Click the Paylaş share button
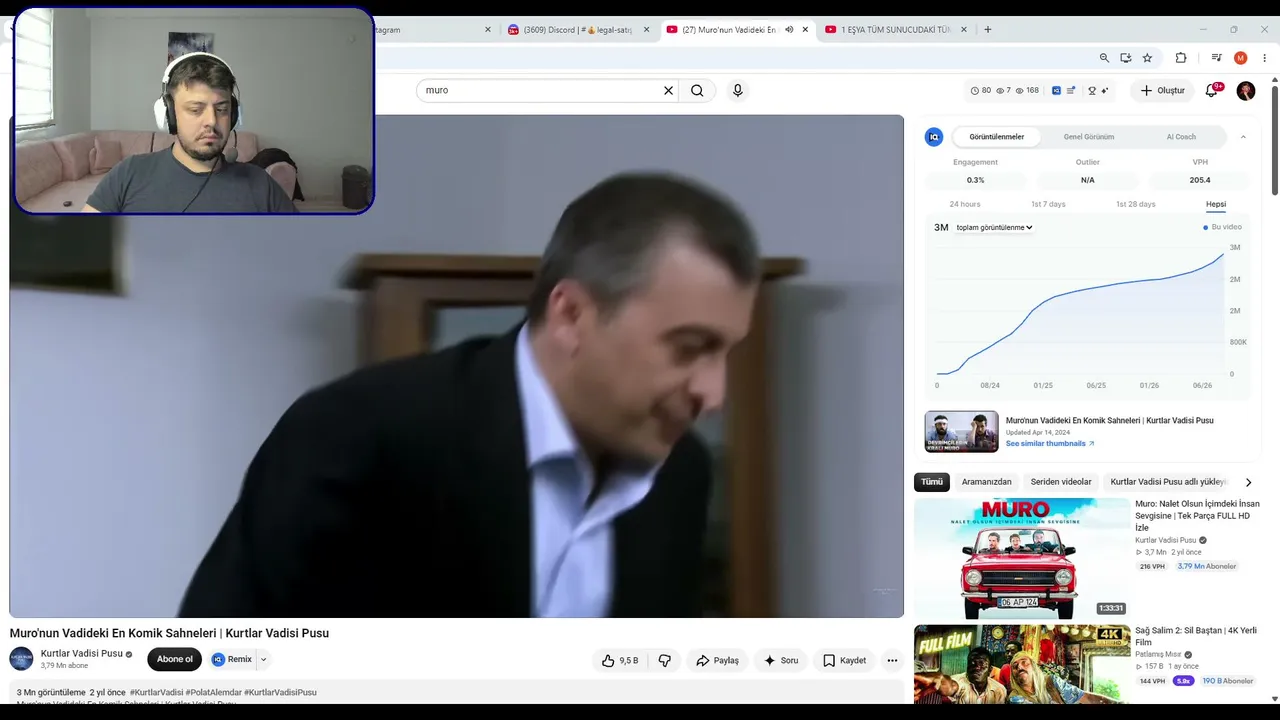The height and width of the screenshot is (720, 1280). [717, 660]
